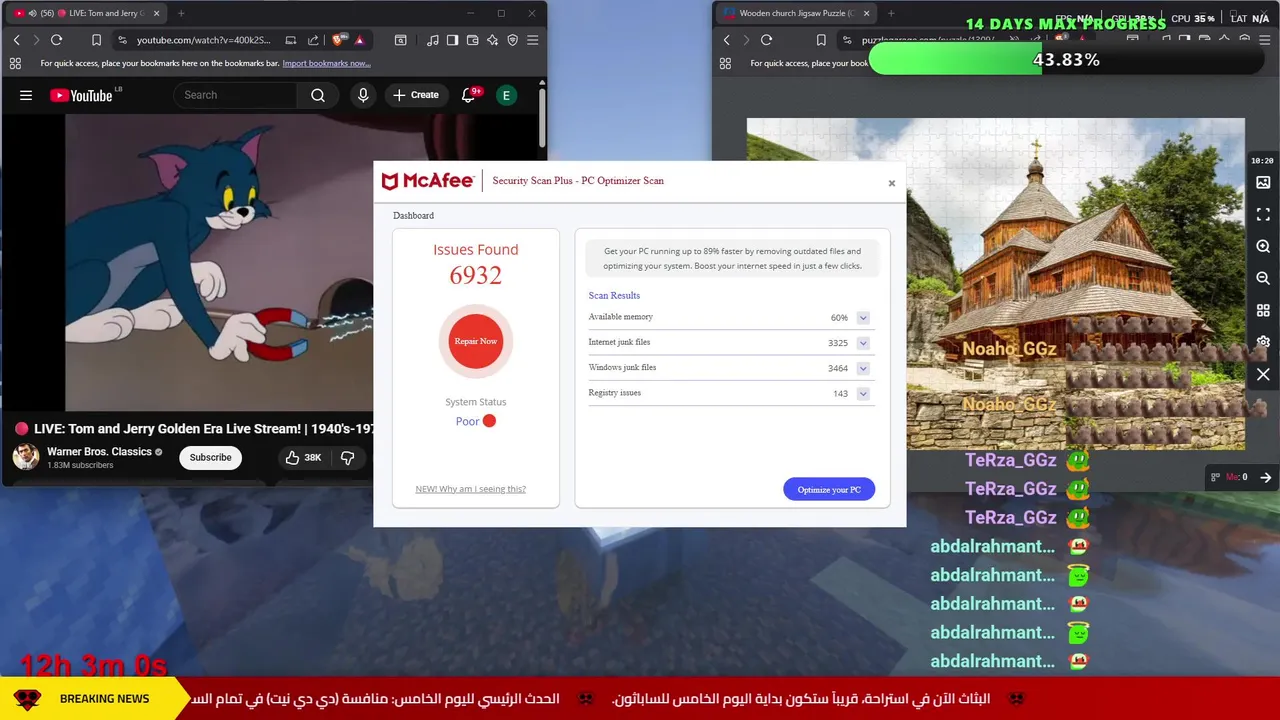Expand the Windows junk files result
The image size is (1280, 720).
point(863,368)
